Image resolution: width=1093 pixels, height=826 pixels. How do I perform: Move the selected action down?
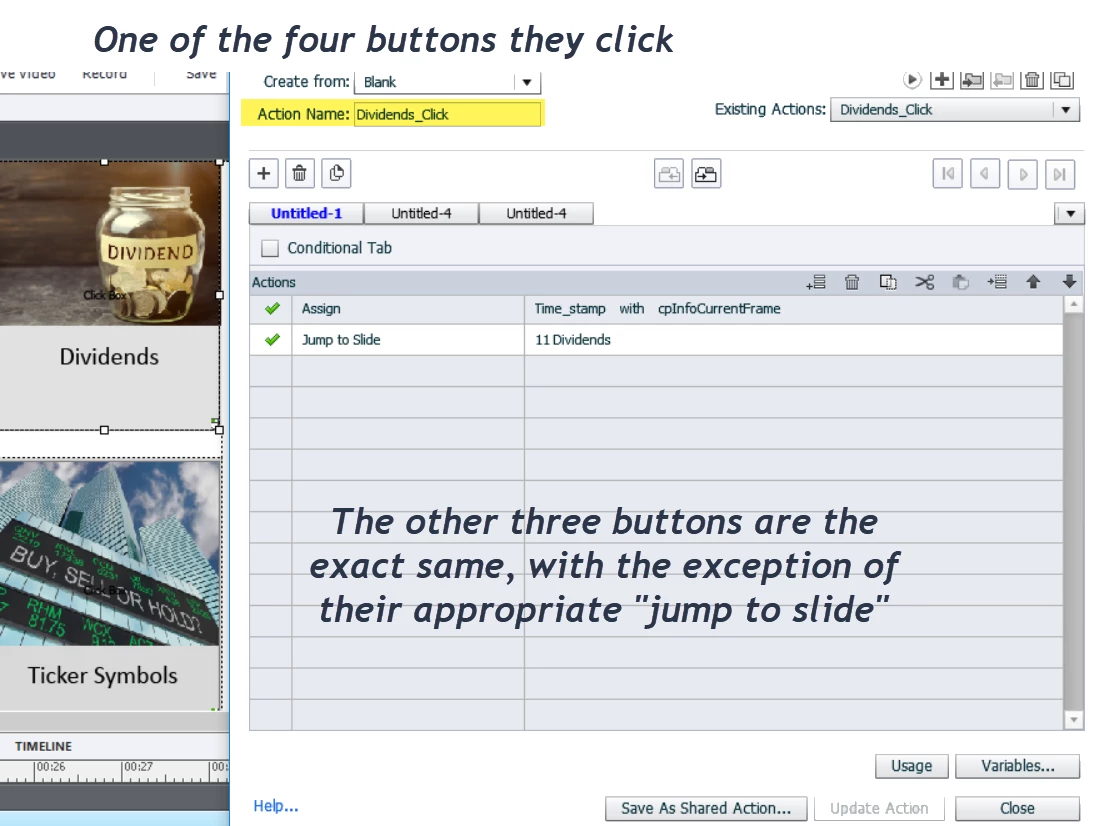(1069, 282)
